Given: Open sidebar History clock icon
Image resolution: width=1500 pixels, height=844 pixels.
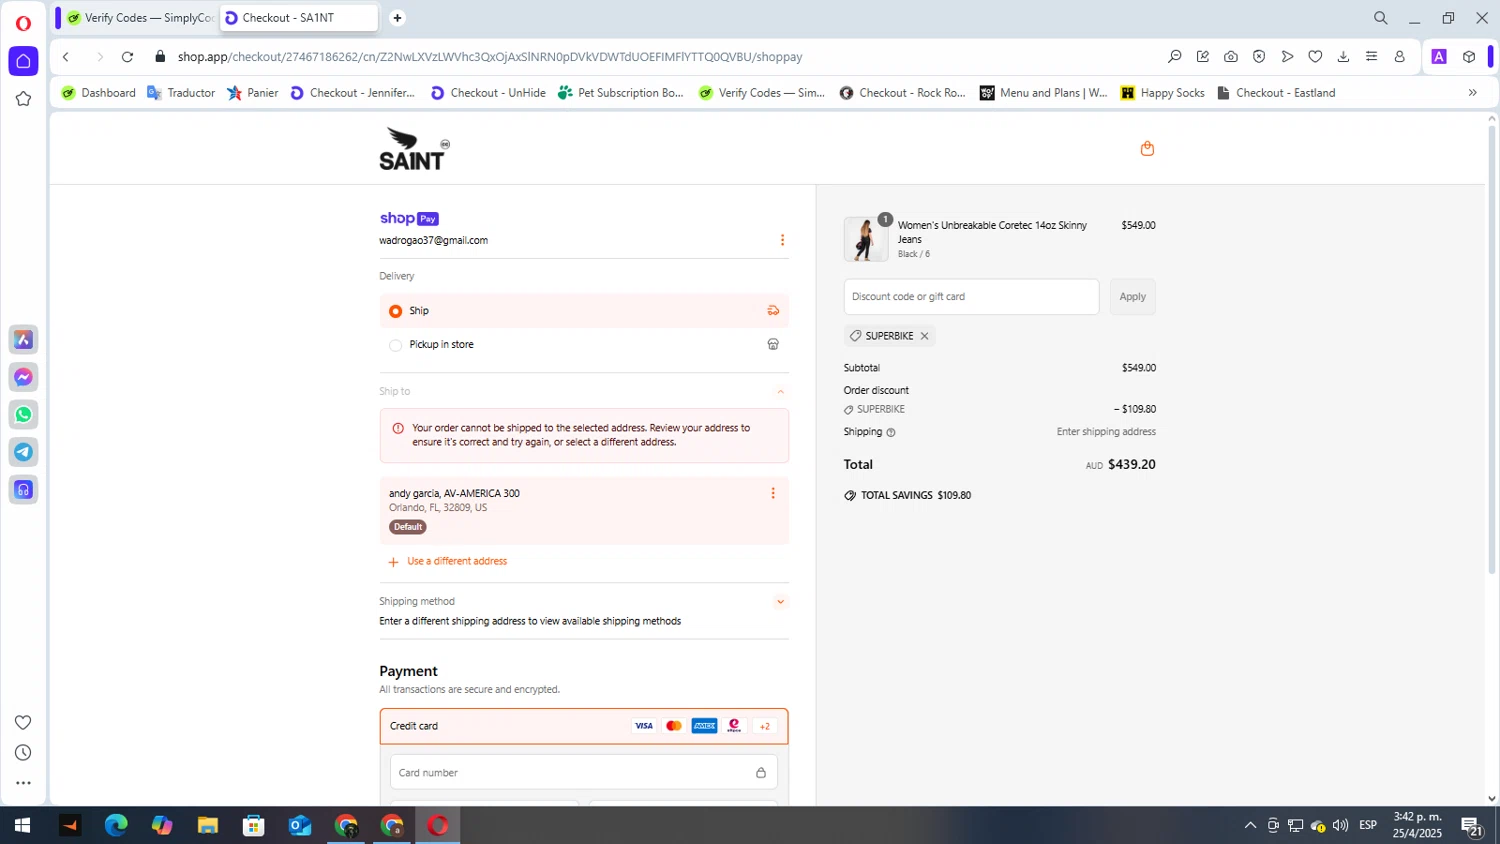Looking at the screenshot, I should (x=23, y=753).
